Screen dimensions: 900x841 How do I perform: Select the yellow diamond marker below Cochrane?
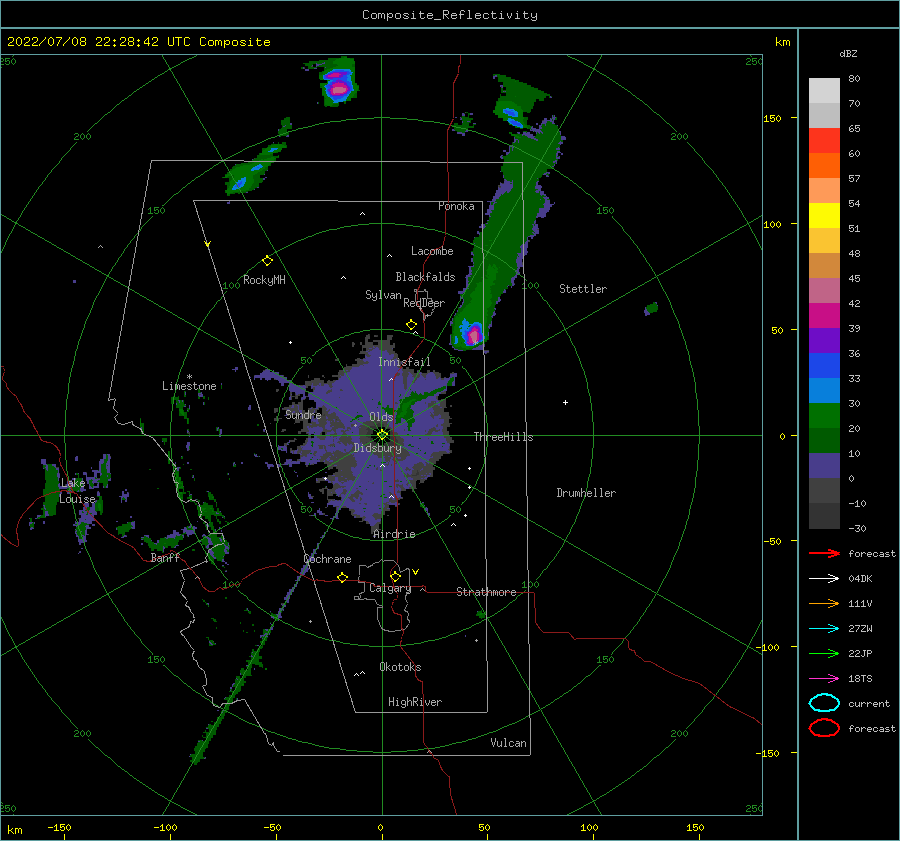343,577
